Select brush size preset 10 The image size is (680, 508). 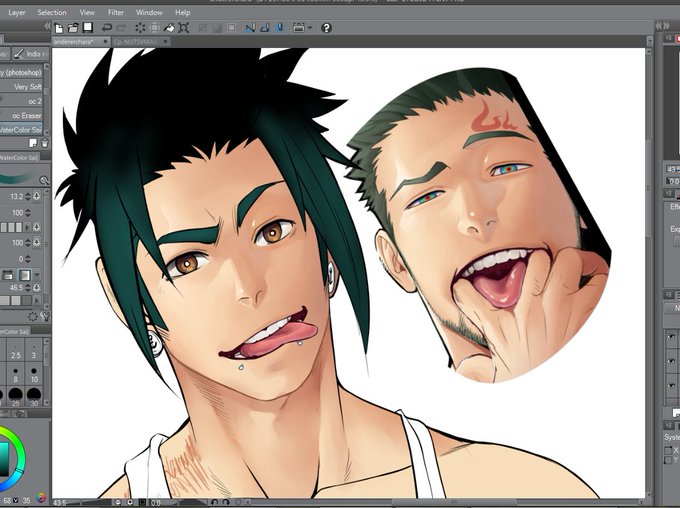34,374
